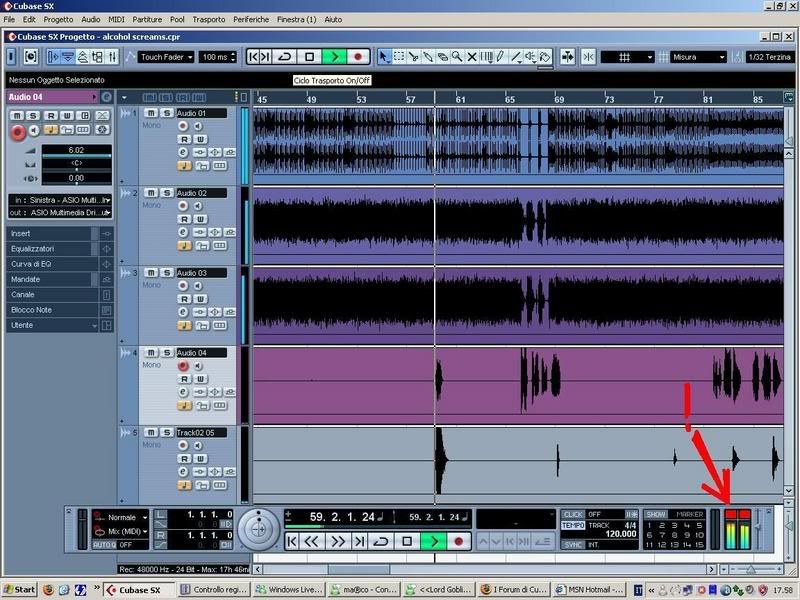
Task: Open the Audio menu
Action: [x=91, y=19]
